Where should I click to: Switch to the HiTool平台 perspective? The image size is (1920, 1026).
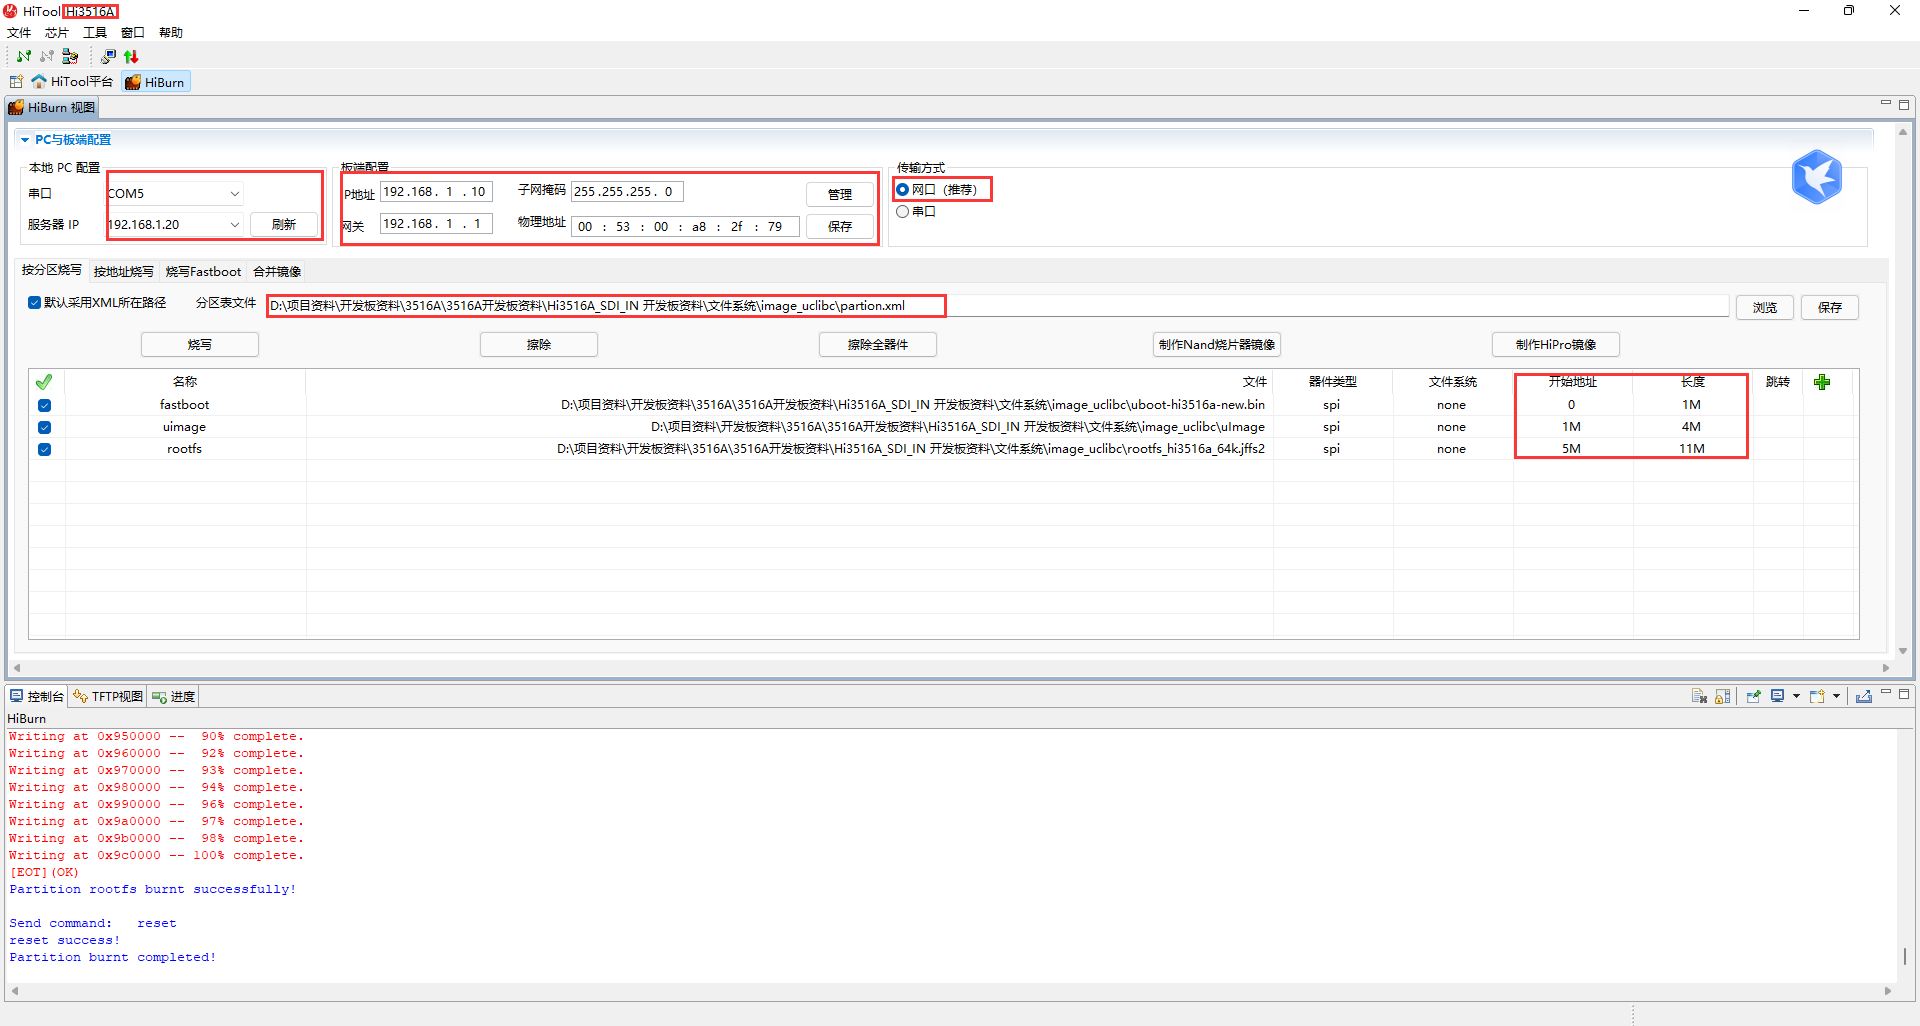point(72,82)
